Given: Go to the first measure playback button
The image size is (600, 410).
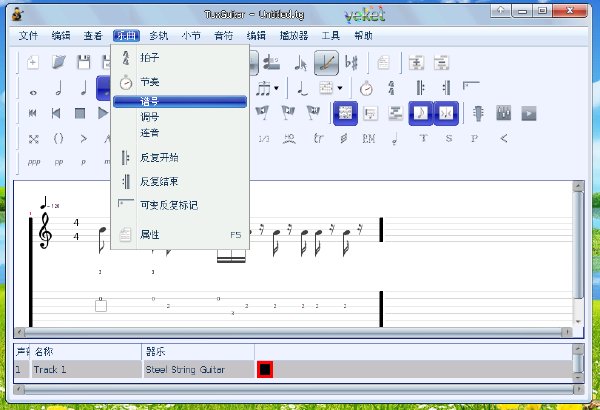Looking at the screenshot, I should [33, 113].
